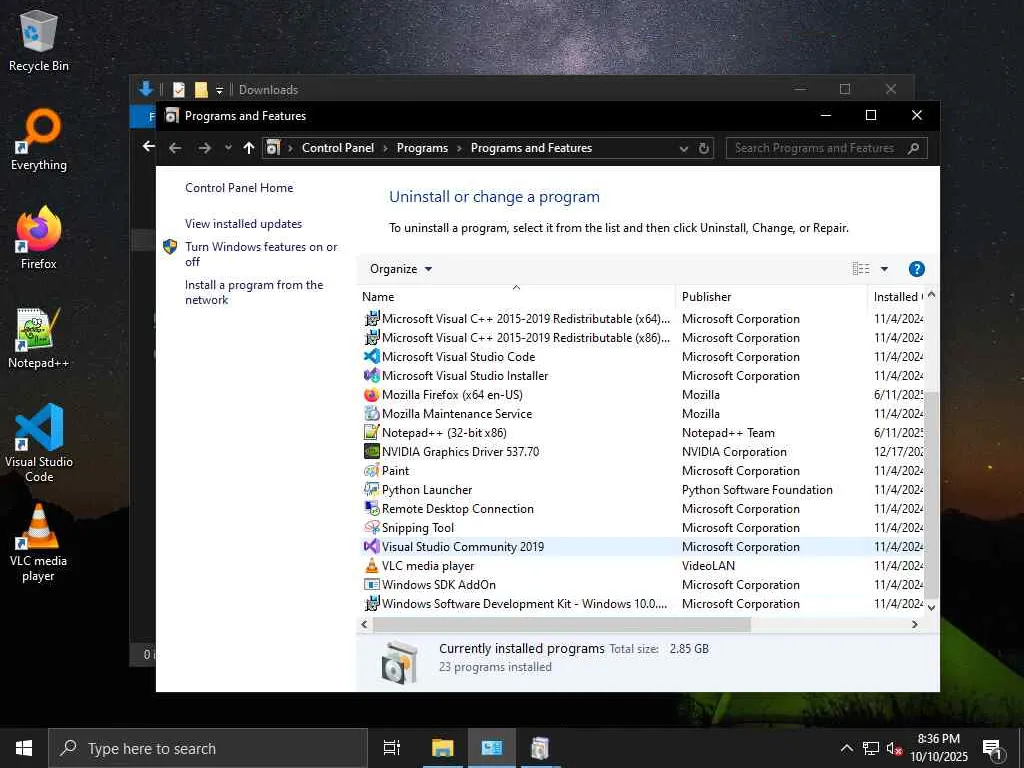Open the Organize dropdown menu
The image size is (1024, 768).
pos(400,269)
